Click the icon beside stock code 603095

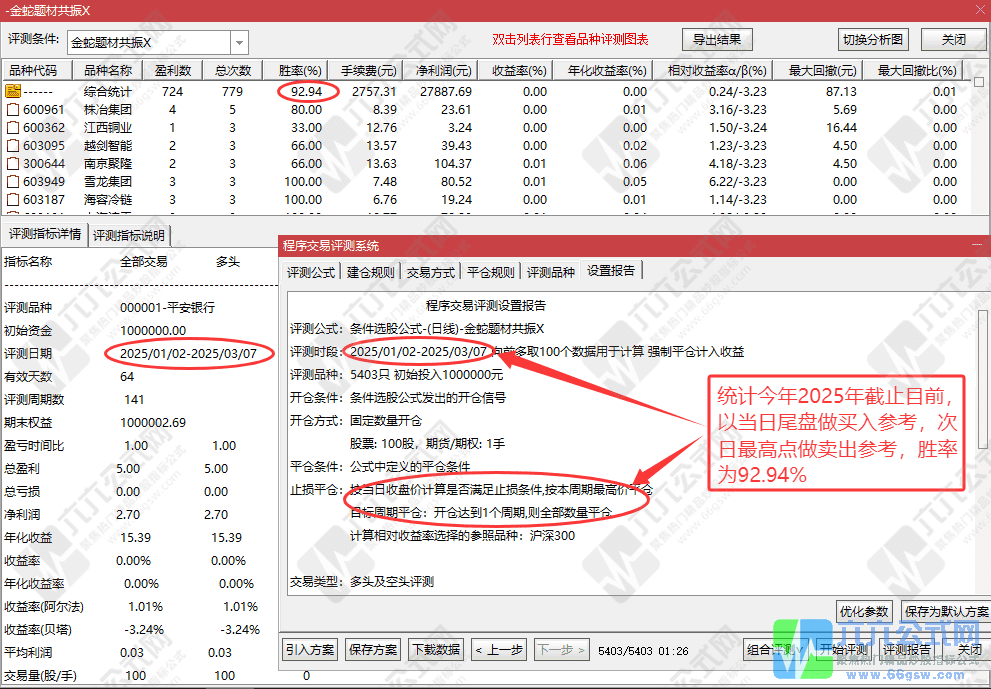click(13, 145)
